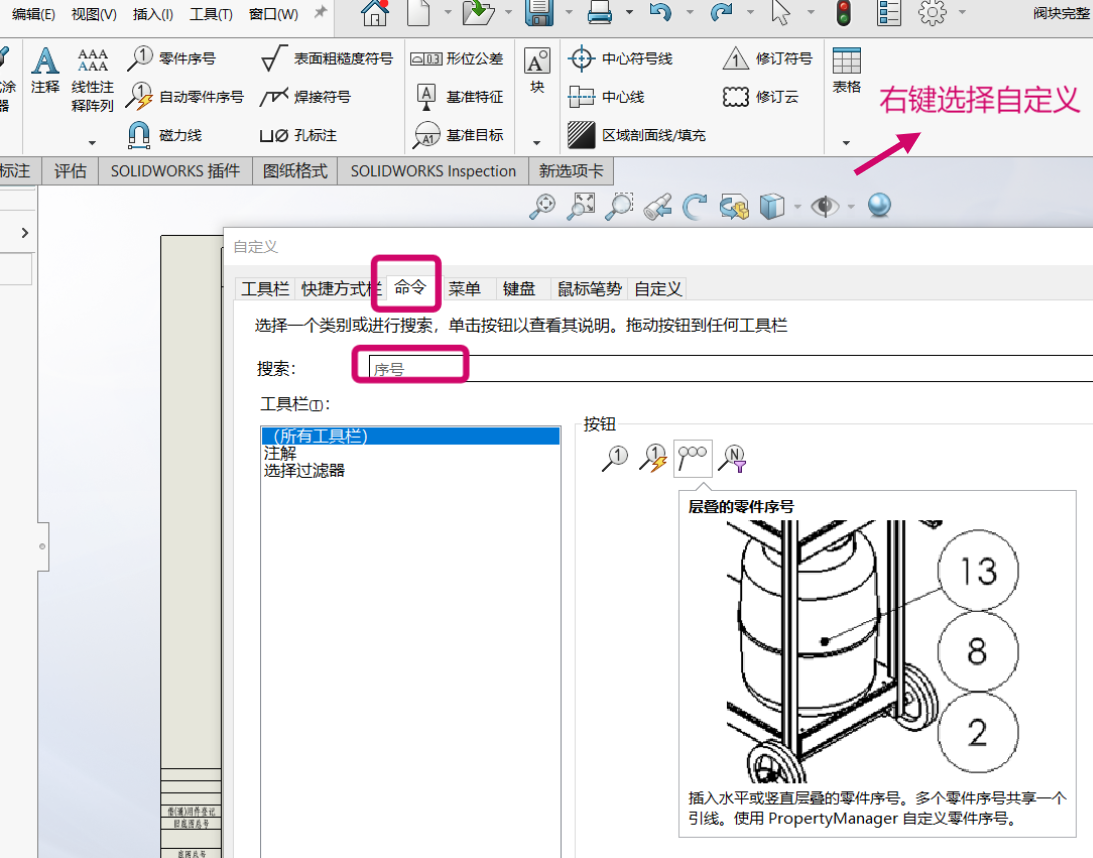Image resolution: width=1093 pixels, height=858 pixels.
Task: Pin the menu bar with pushpin
Action: [x=321, y=12]
